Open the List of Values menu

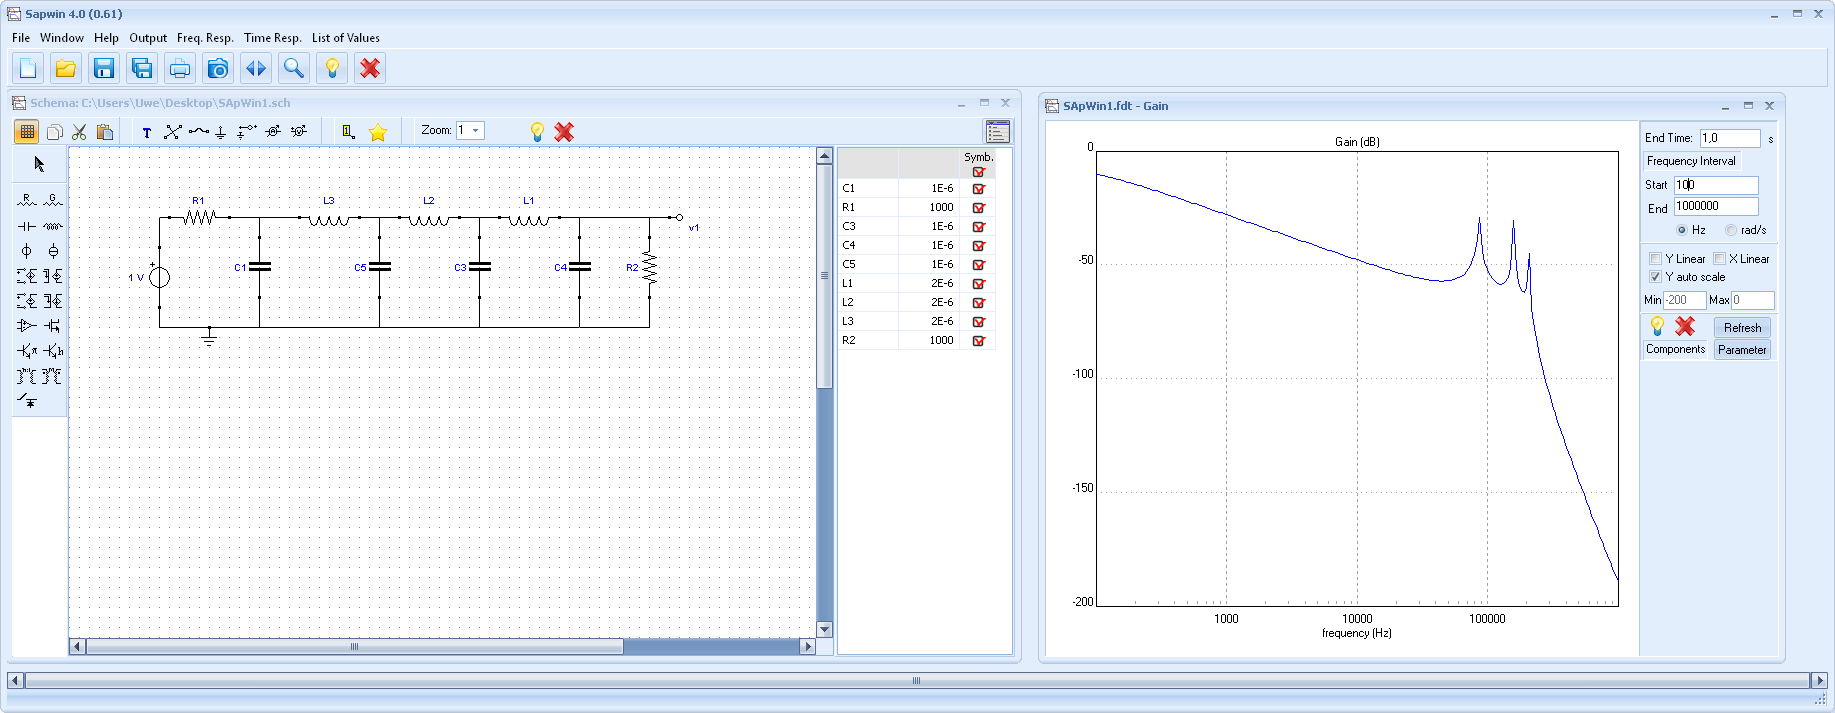click(x=346, y=38)
